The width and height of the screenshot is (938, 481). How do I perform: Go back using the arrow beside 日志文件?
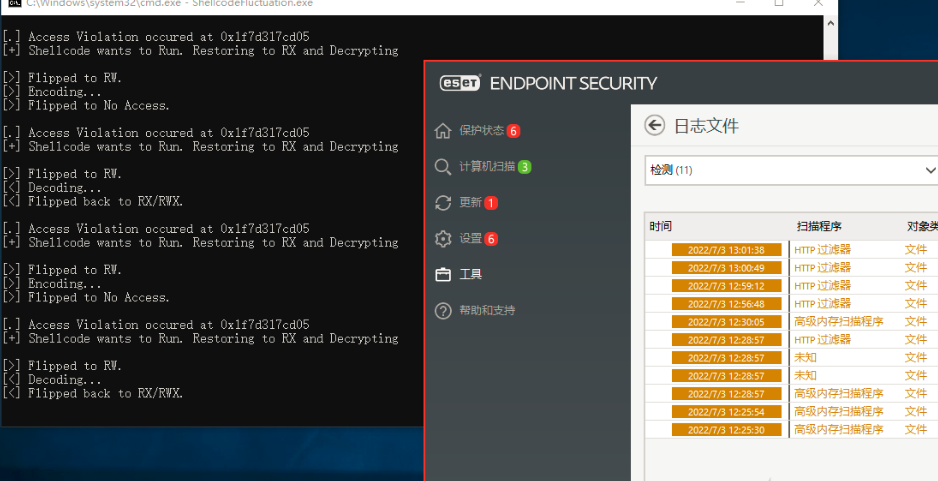(x=654, y=125)
